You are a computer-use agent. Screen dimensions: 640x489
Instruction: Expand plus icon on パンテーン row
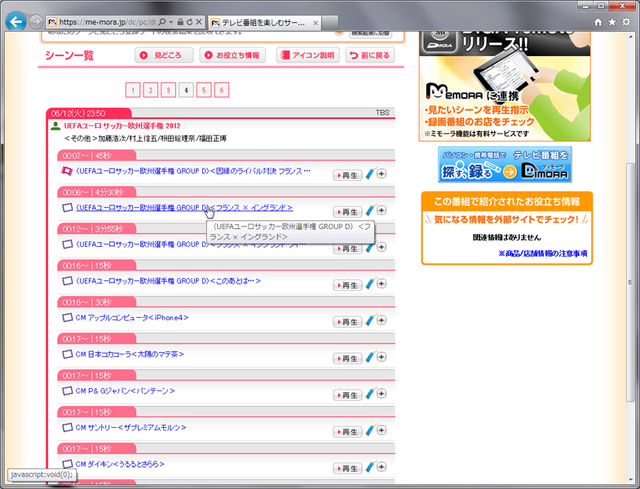tap(381, 393)
